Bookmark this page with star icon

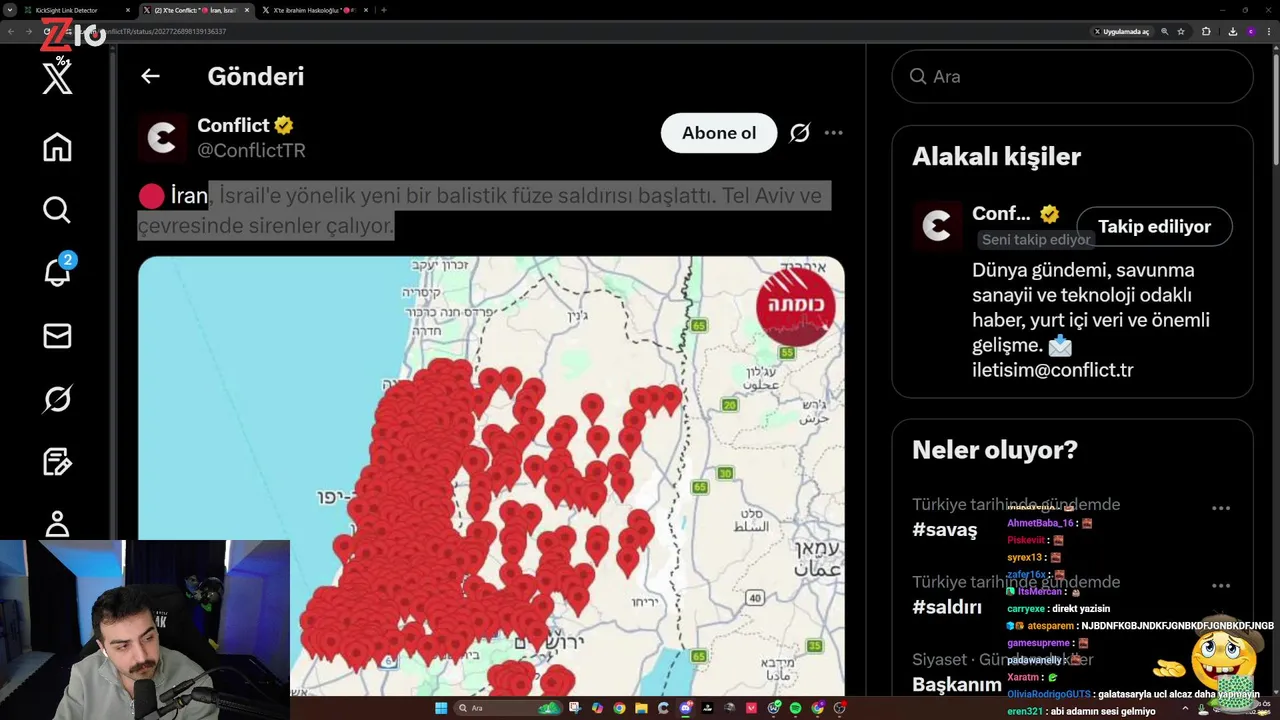(1181, 32)
